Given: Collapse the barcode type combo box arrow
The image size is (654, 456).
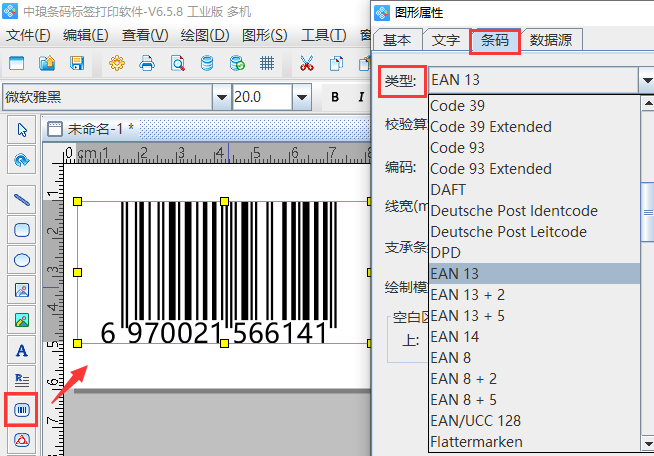Looking at the screenshot, I should (x=646, y=80).
